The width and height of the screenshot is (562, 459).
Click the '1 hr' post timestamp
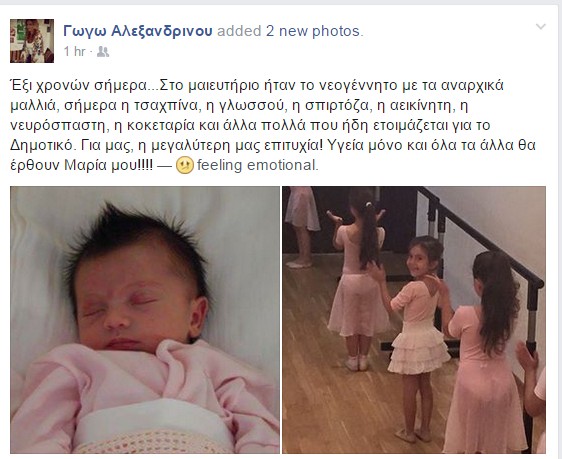pos(75,52)
